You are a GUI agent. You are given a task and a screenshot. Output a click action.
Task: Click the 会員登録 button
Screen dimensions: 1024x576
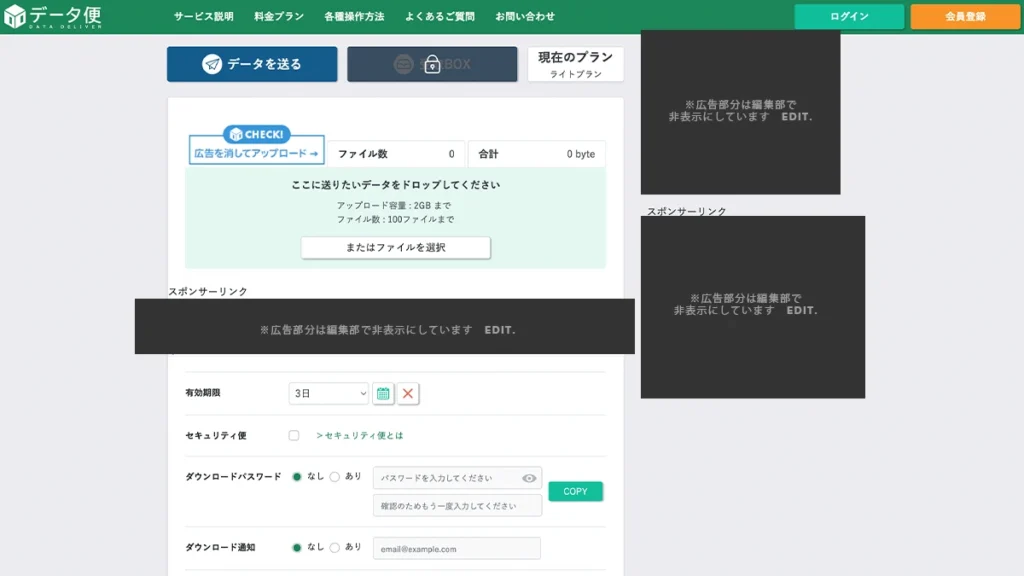[x=965, y=16]
